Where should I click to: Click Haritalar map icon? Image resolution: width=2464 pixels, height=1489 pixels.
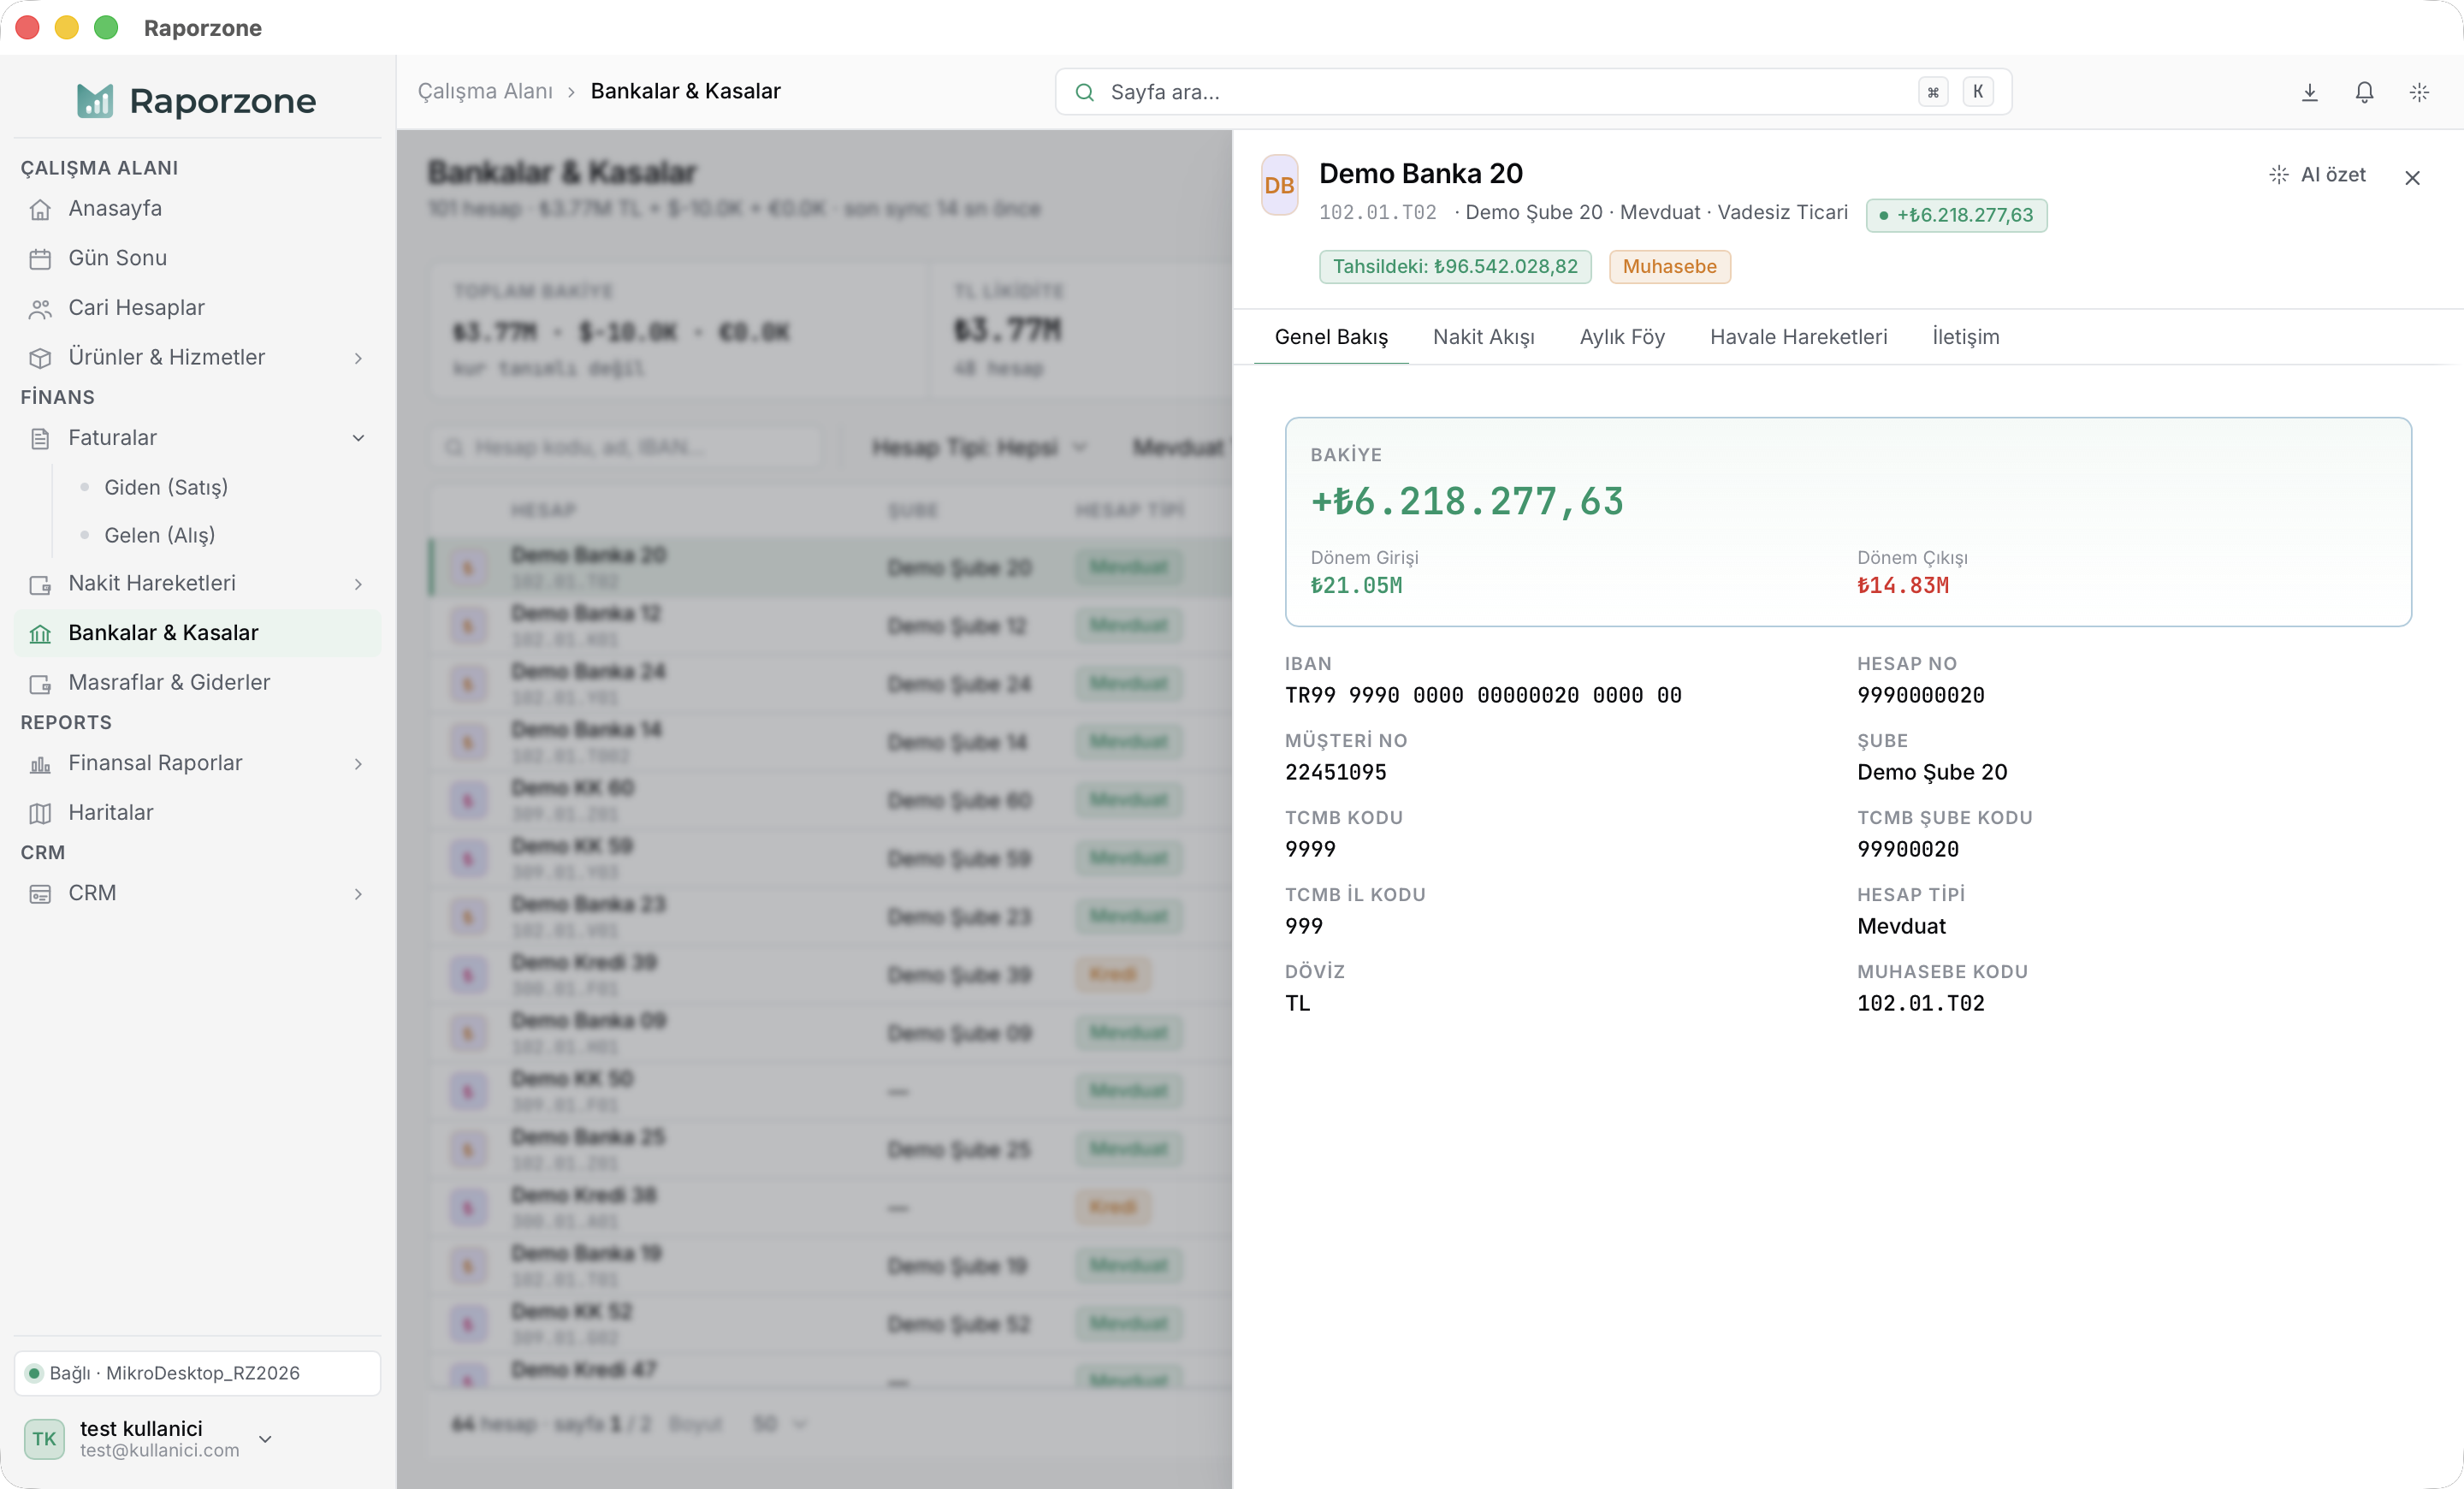(x=40, y=813)
